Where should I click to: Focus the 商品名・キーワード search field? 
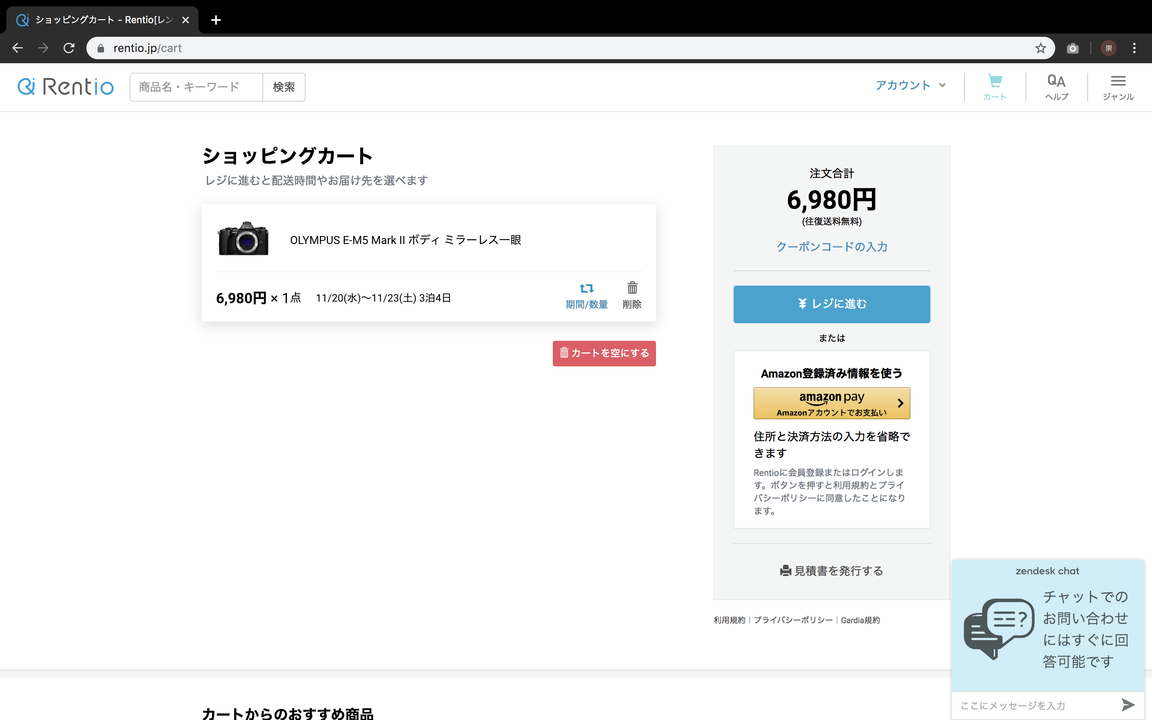[196, 87]
